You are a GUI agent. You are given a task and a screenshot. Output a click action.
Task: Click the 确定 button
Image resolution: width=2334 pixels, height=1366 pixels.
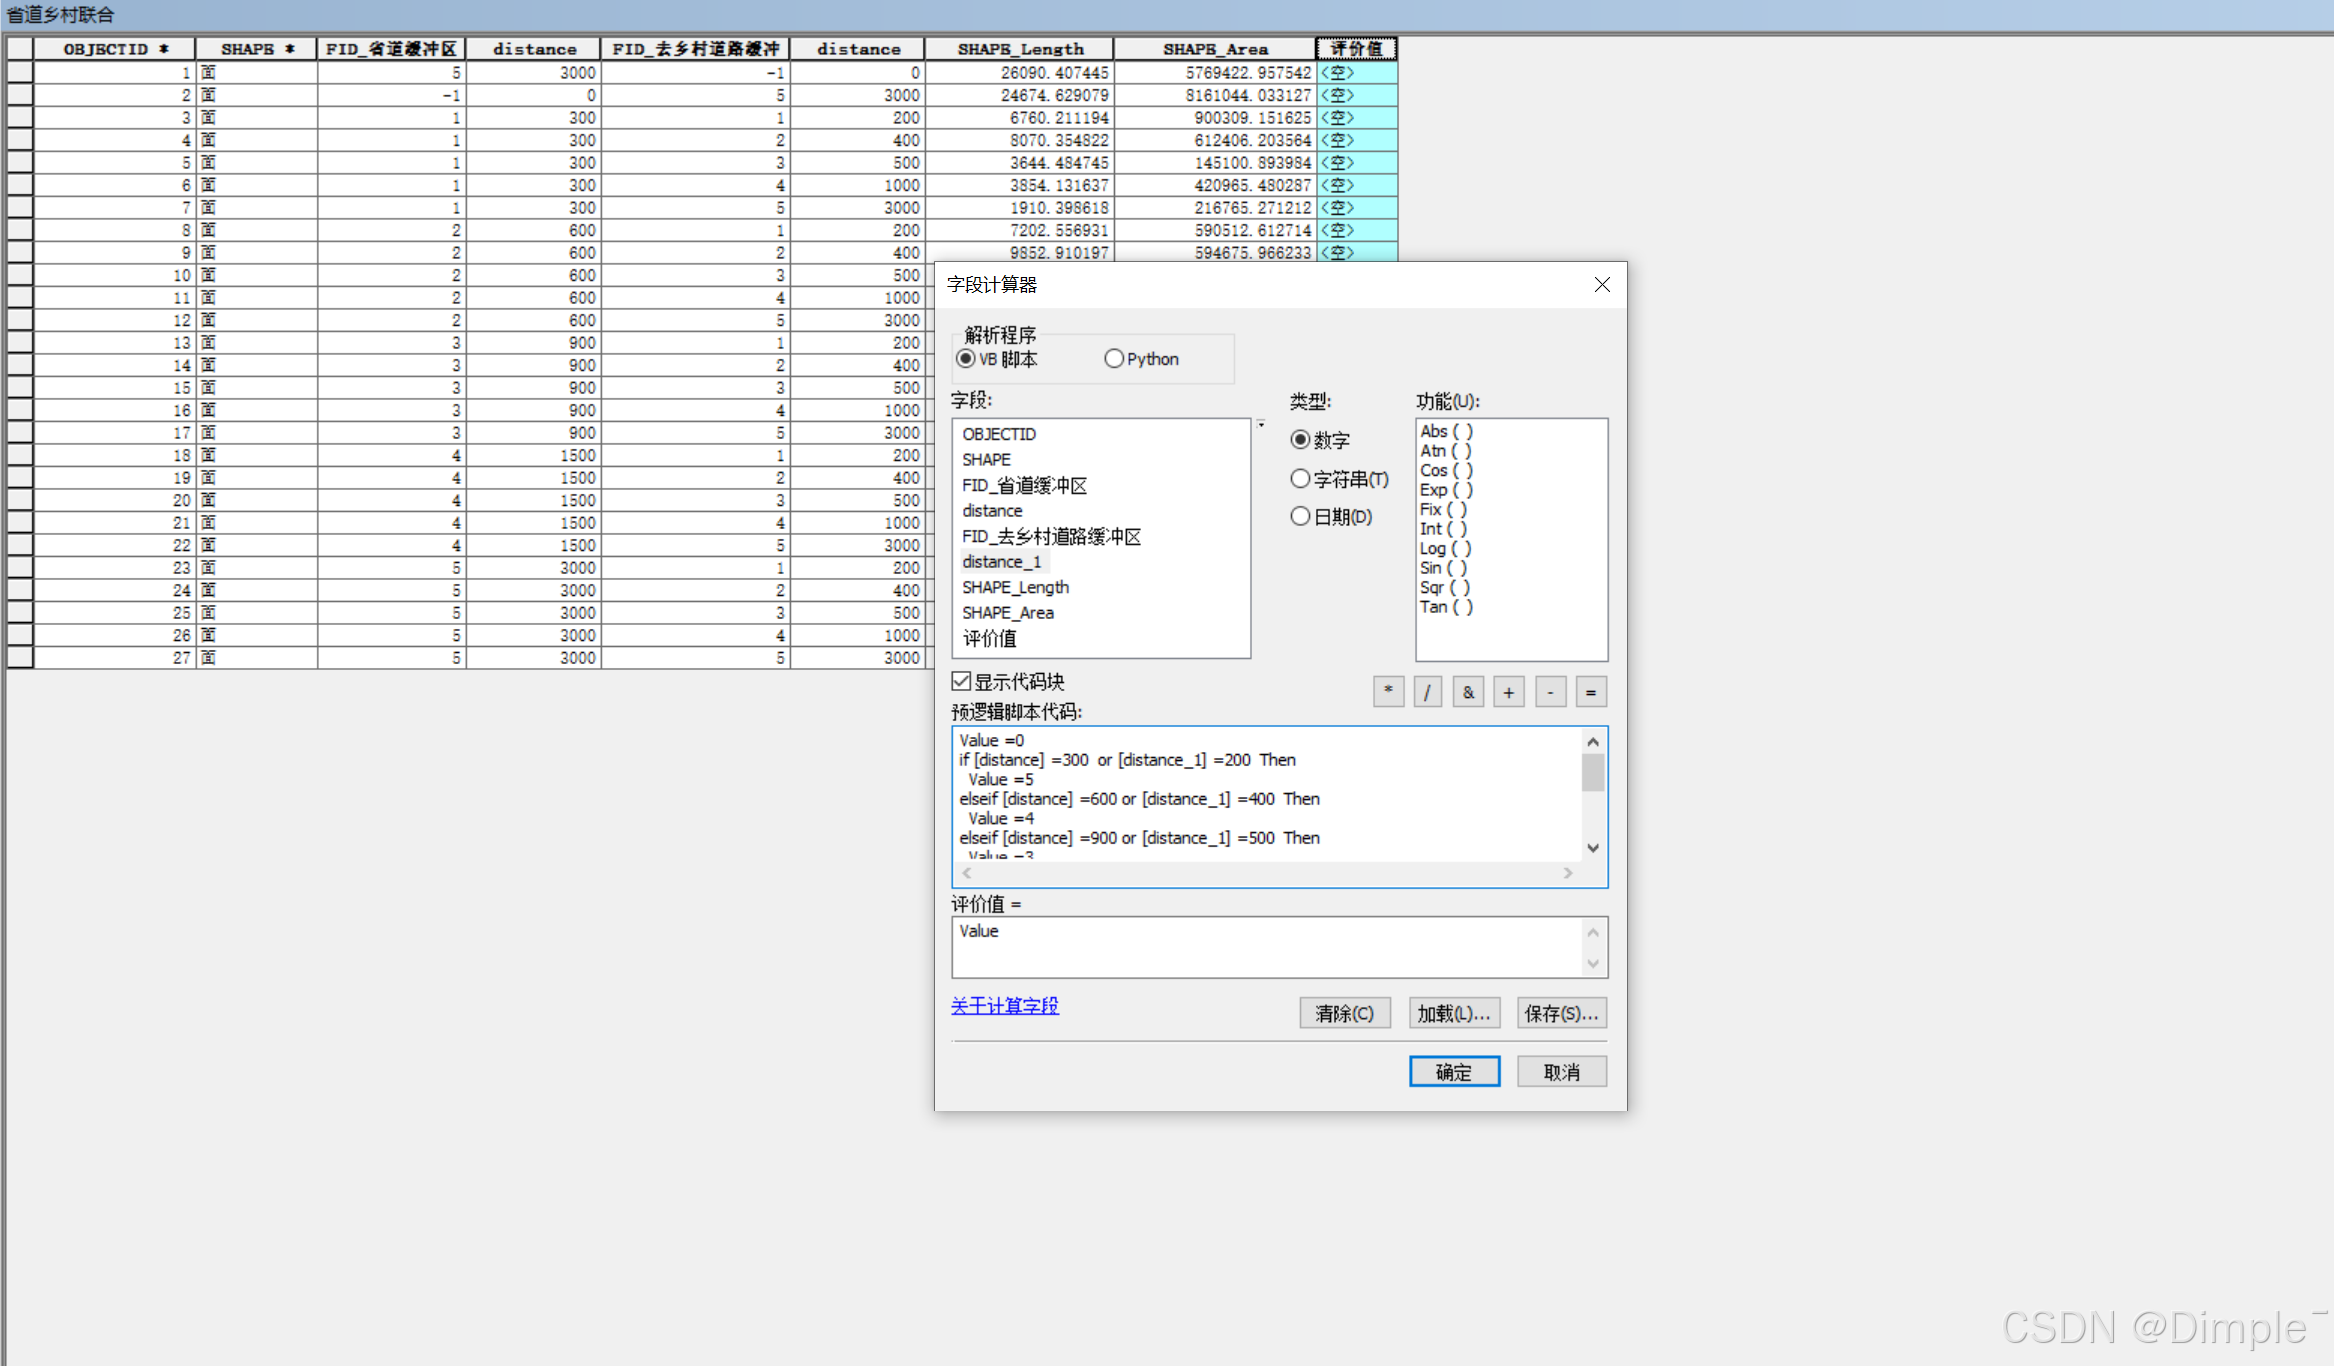point(1454,1072)
